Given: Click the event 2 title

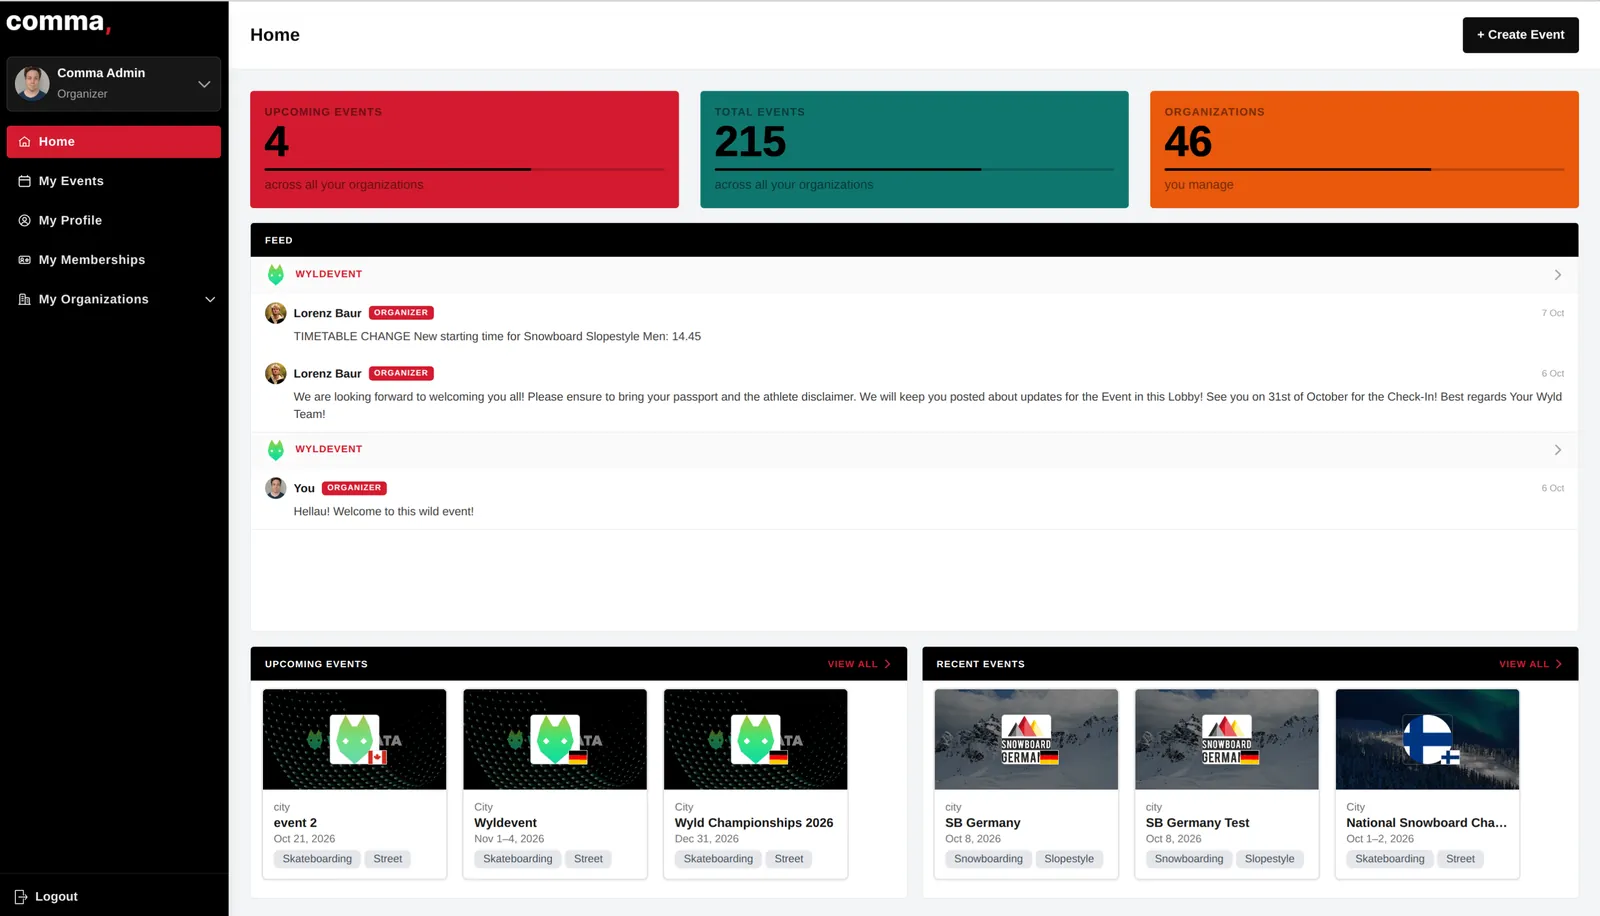Looking at the screenshot, I should tap(295, 823).
